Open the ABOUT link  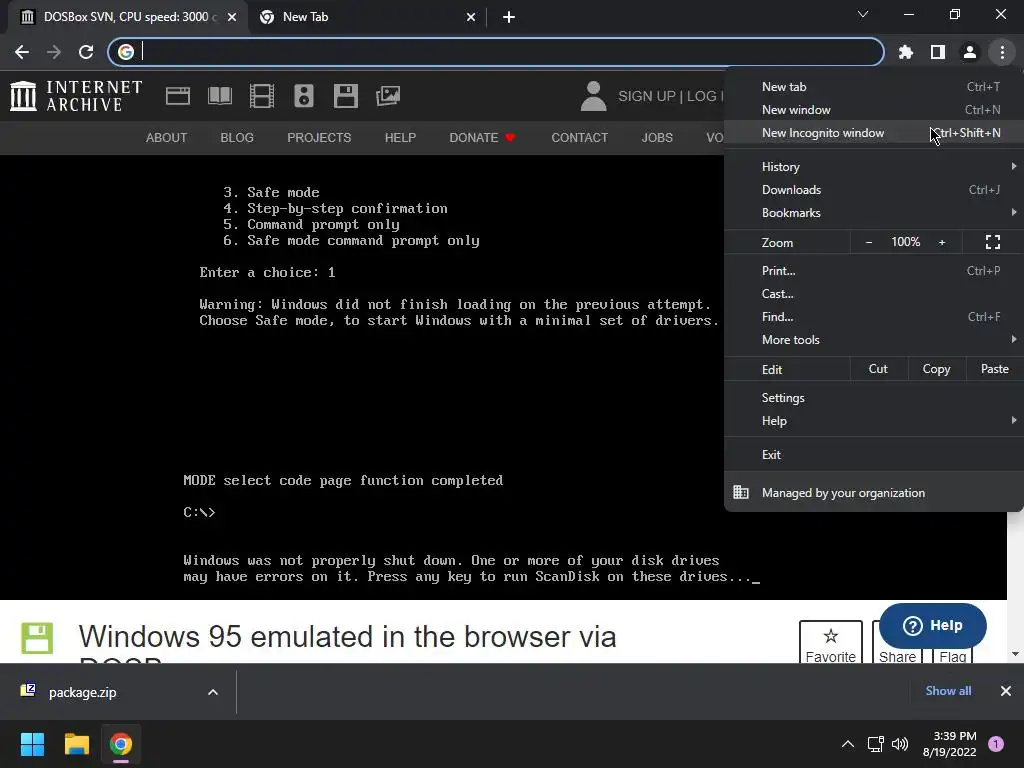[x=167, y=138]
